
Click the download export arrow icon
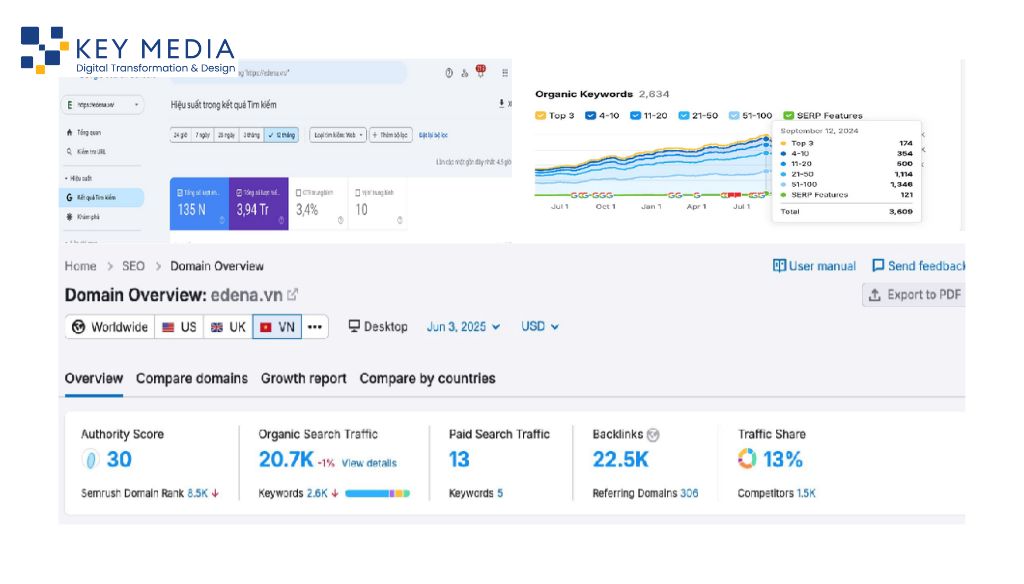tap(502, 103)
